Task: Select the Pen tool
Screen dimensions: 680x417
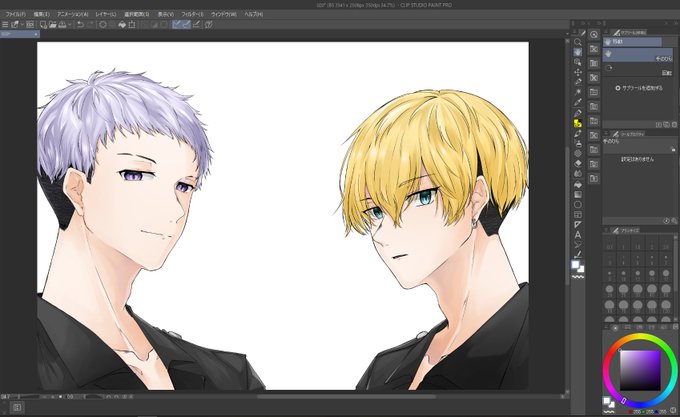Action: (x=578, y=113)
